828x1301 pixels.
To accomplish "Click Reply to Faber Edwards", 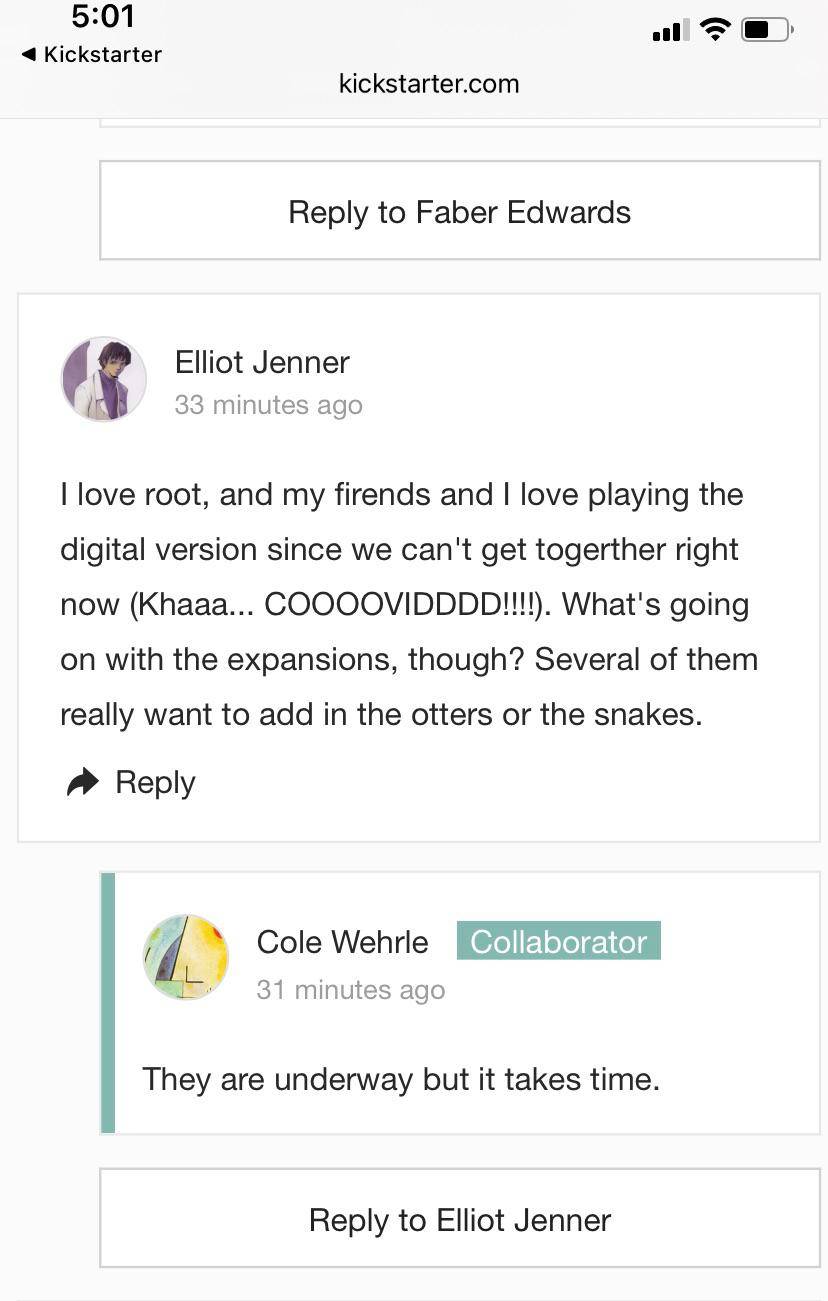I will pos(459,211).
